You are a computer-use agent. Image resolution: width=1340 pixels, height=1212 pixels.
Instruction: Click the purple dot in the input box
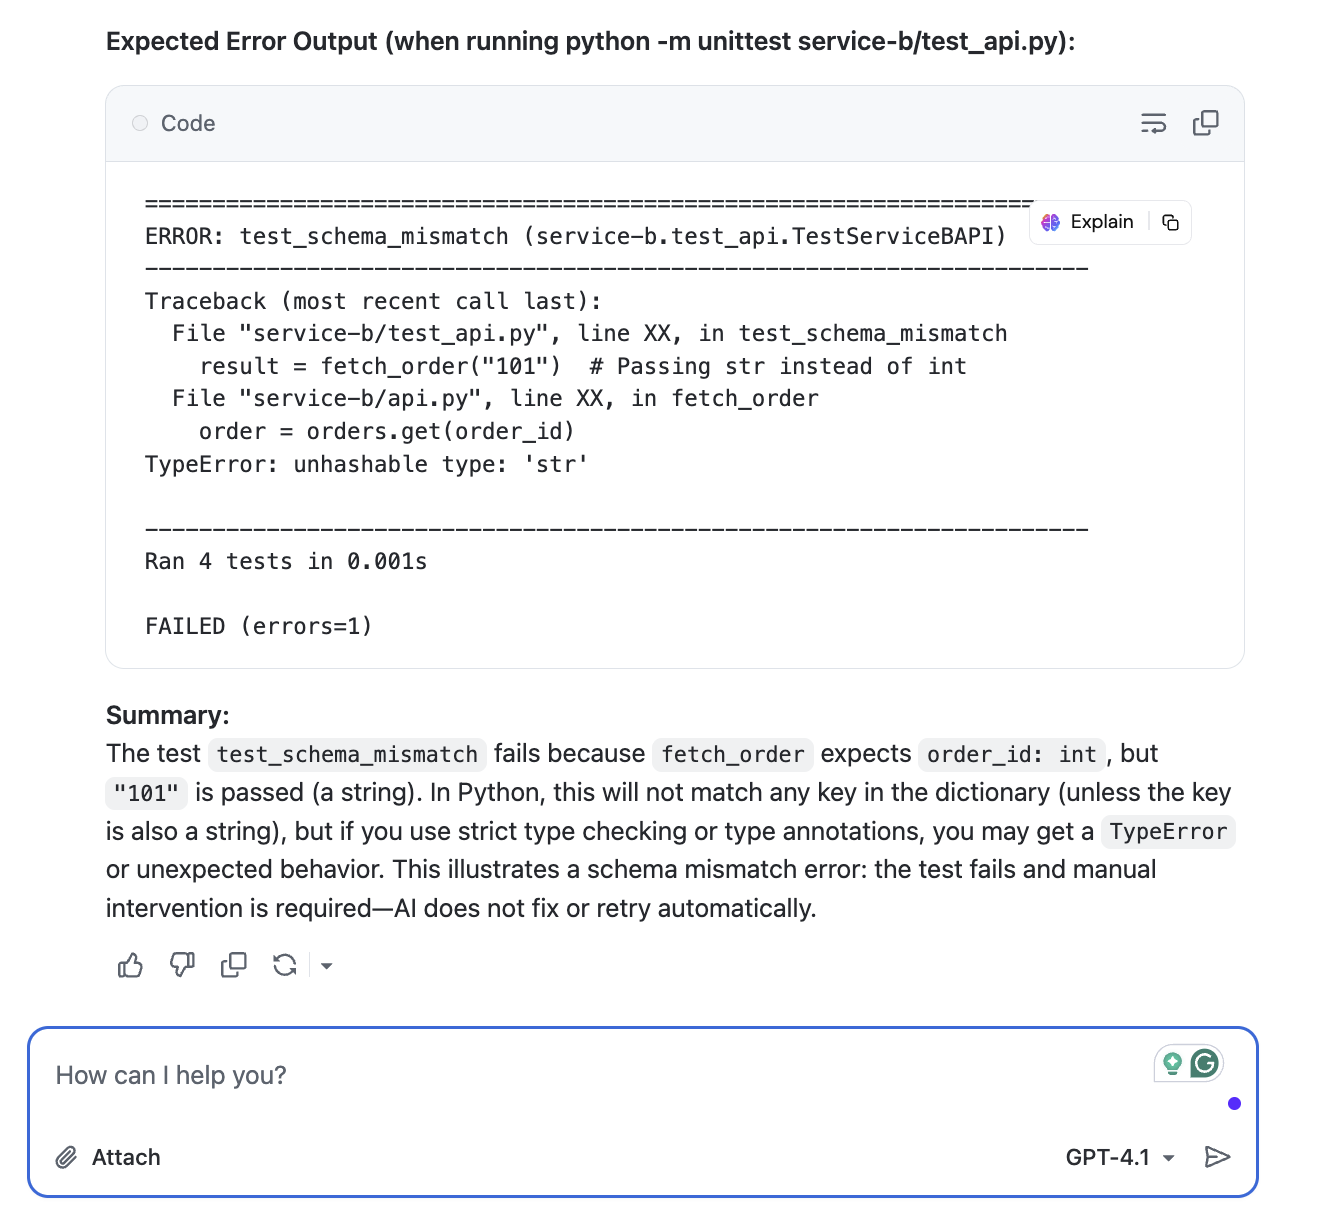[1234, 1103]
